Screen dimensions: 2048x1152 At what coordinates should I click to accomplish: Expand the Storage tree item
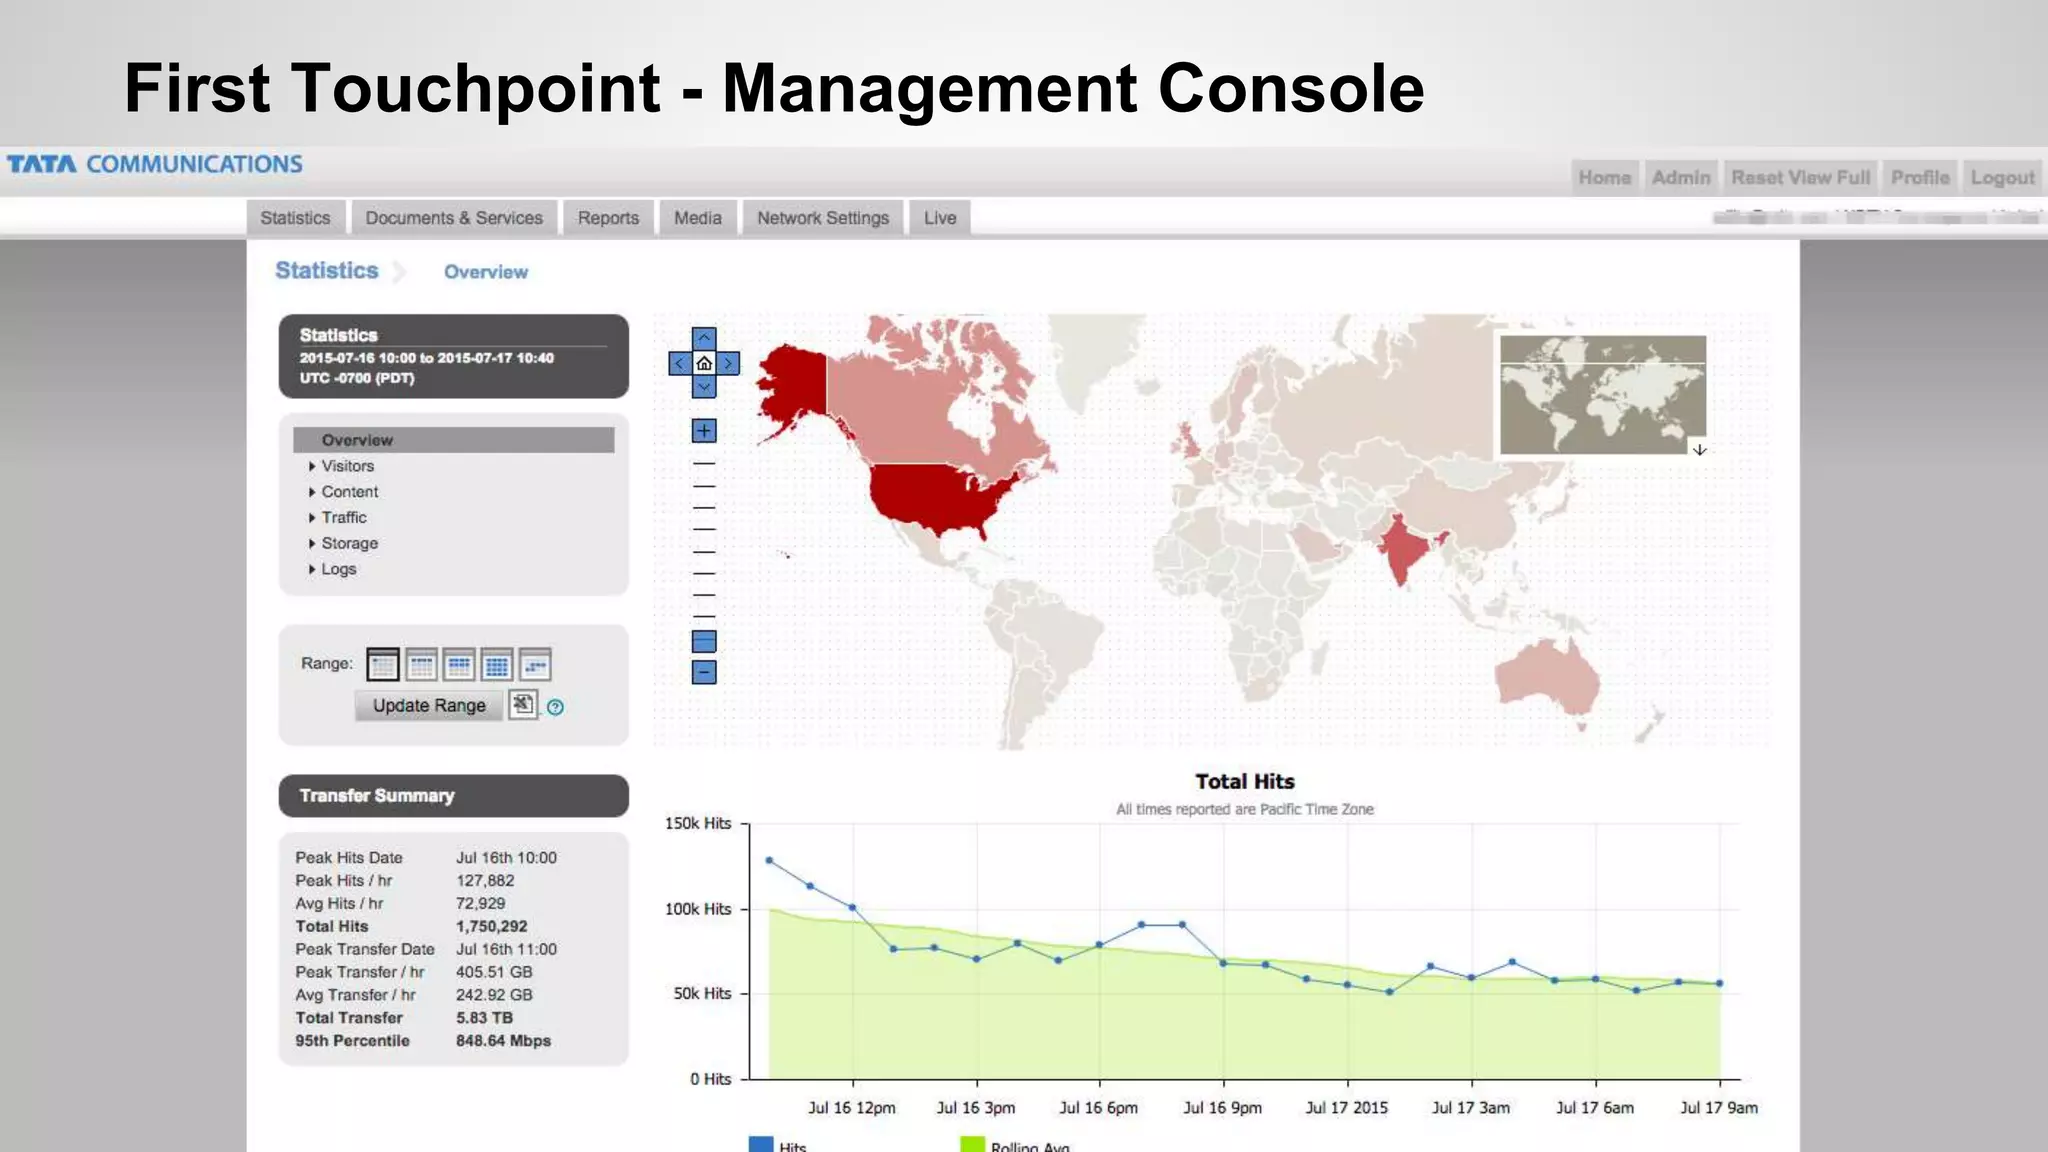(x=312, y=544)
